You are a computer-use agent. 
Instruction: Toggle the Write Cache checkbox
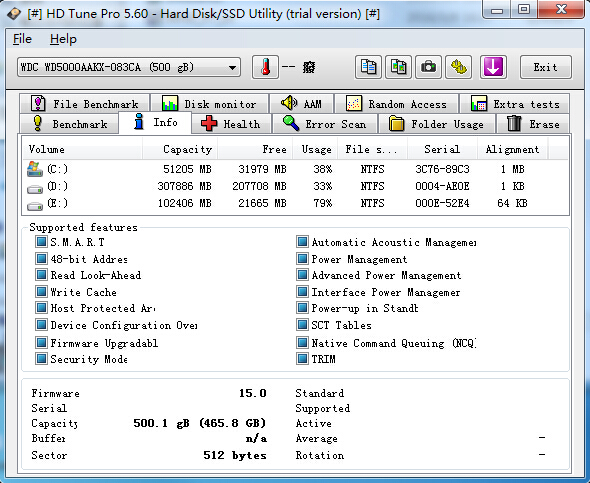coord(41,291)
